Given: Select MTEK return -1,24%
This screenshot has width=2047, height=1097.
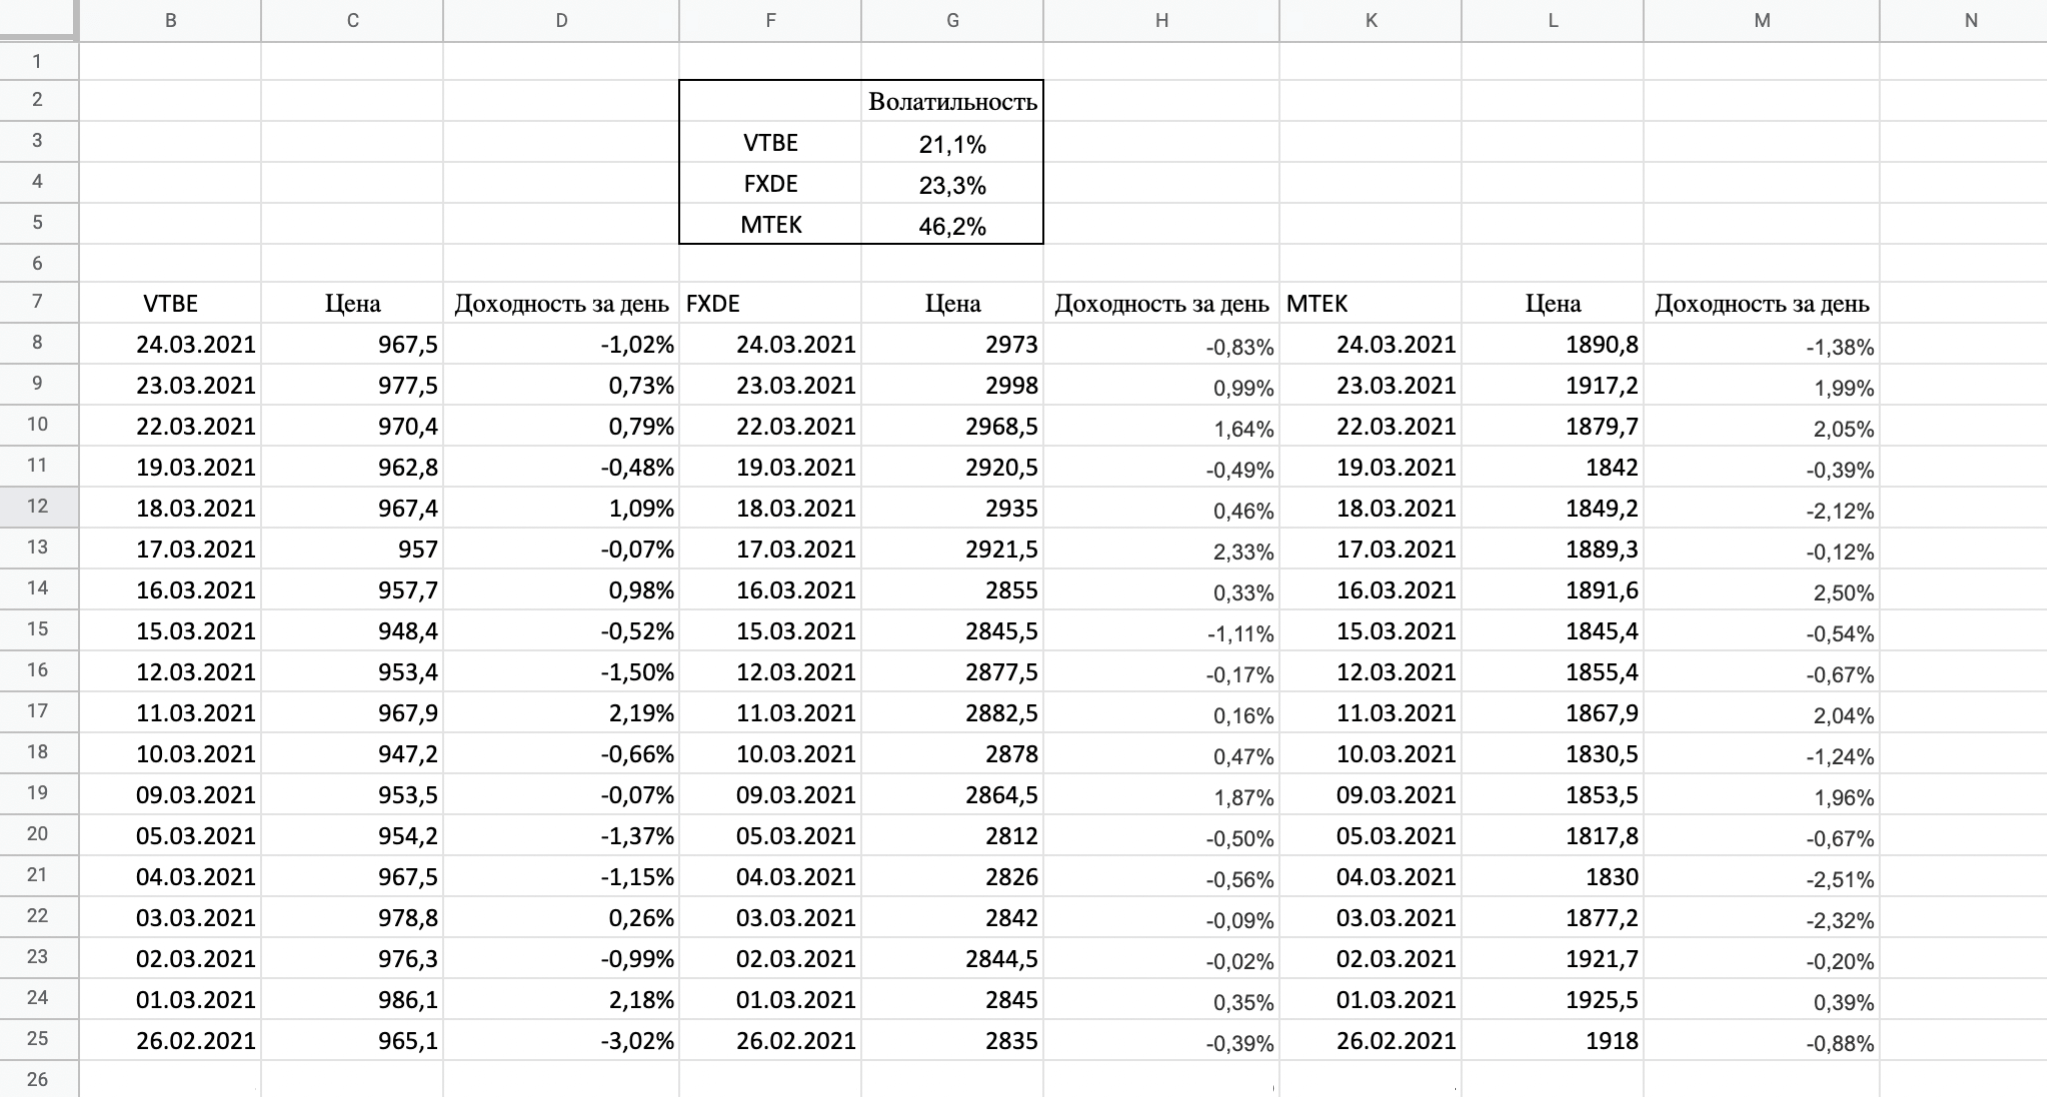Looking at the screenshot, I should click(x=1761, y=754).
